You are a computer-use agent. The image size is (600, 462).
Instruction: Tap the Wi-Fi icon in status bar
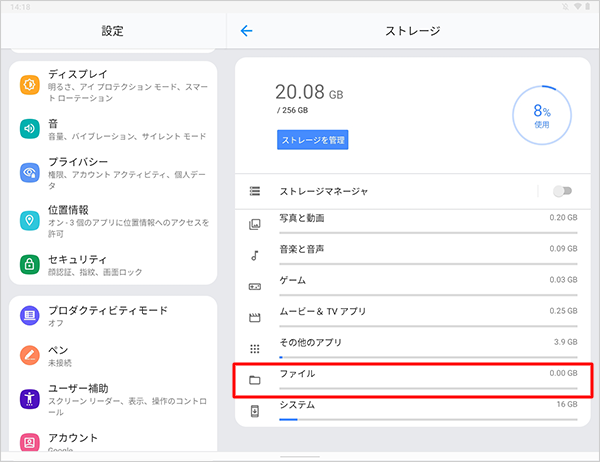(578, 7)
